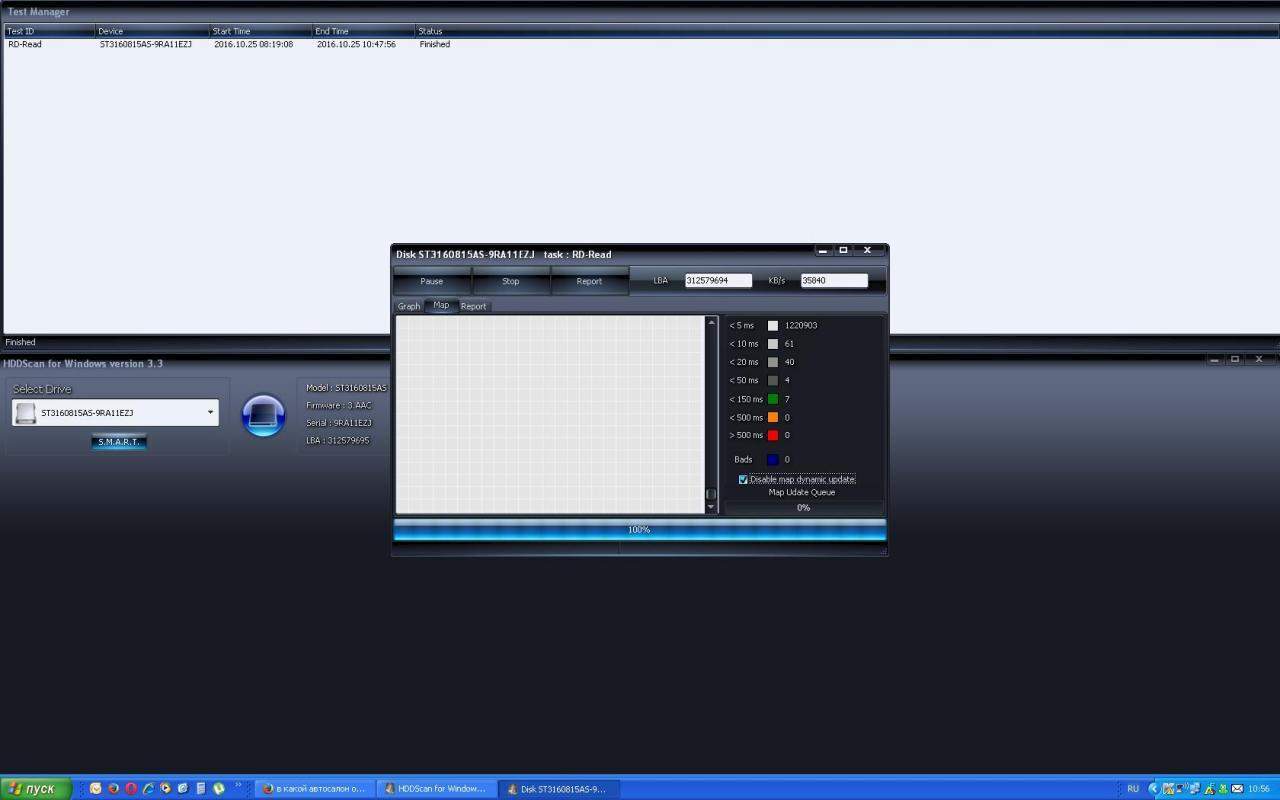Screen dimensions: 1280x800
Task: Click the red over 500 ms color swatch
Action: pyautogui.click(x=772, y=436)
